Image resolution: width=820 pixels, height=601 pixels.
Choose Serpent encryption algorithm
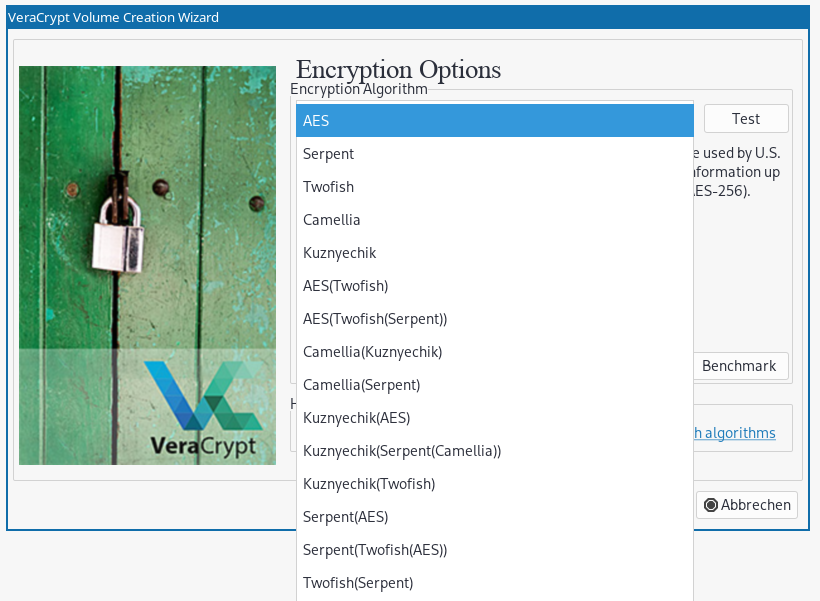tap(495, 154)
